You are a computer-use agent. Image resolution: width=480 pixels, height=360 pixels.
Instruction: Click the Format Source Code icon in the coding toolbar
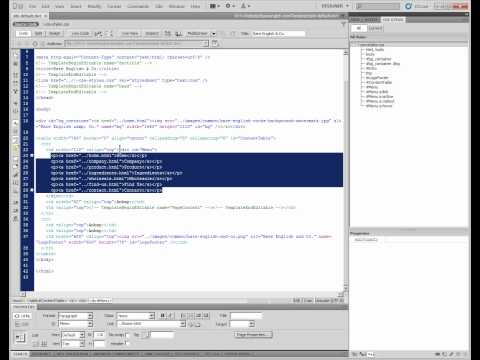(x=15, y=219)
